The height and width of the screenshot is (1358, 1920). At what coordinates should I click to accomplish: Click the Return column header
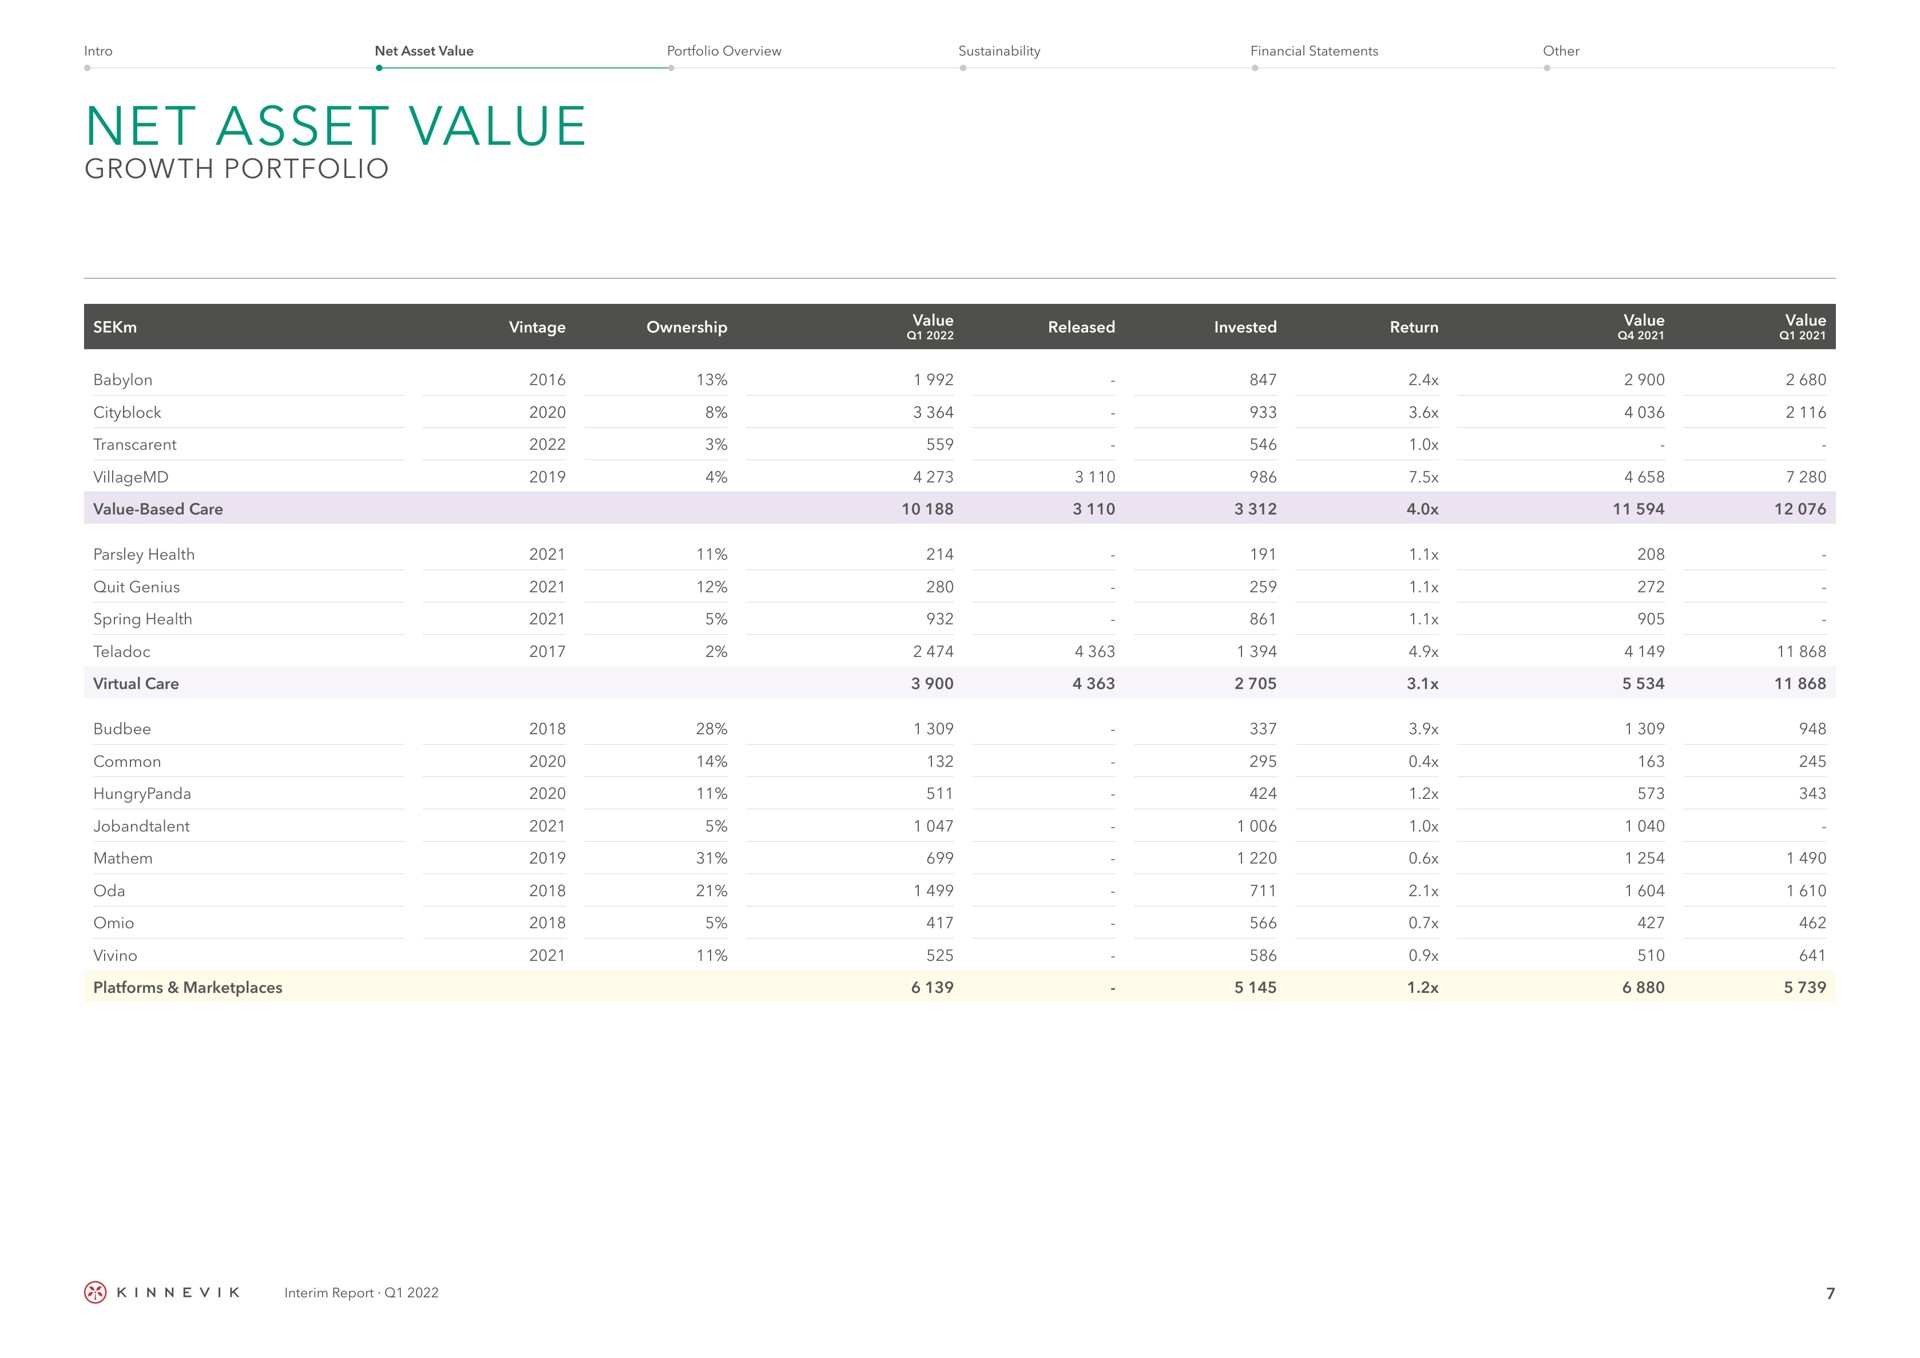[x=1414, y=327]
